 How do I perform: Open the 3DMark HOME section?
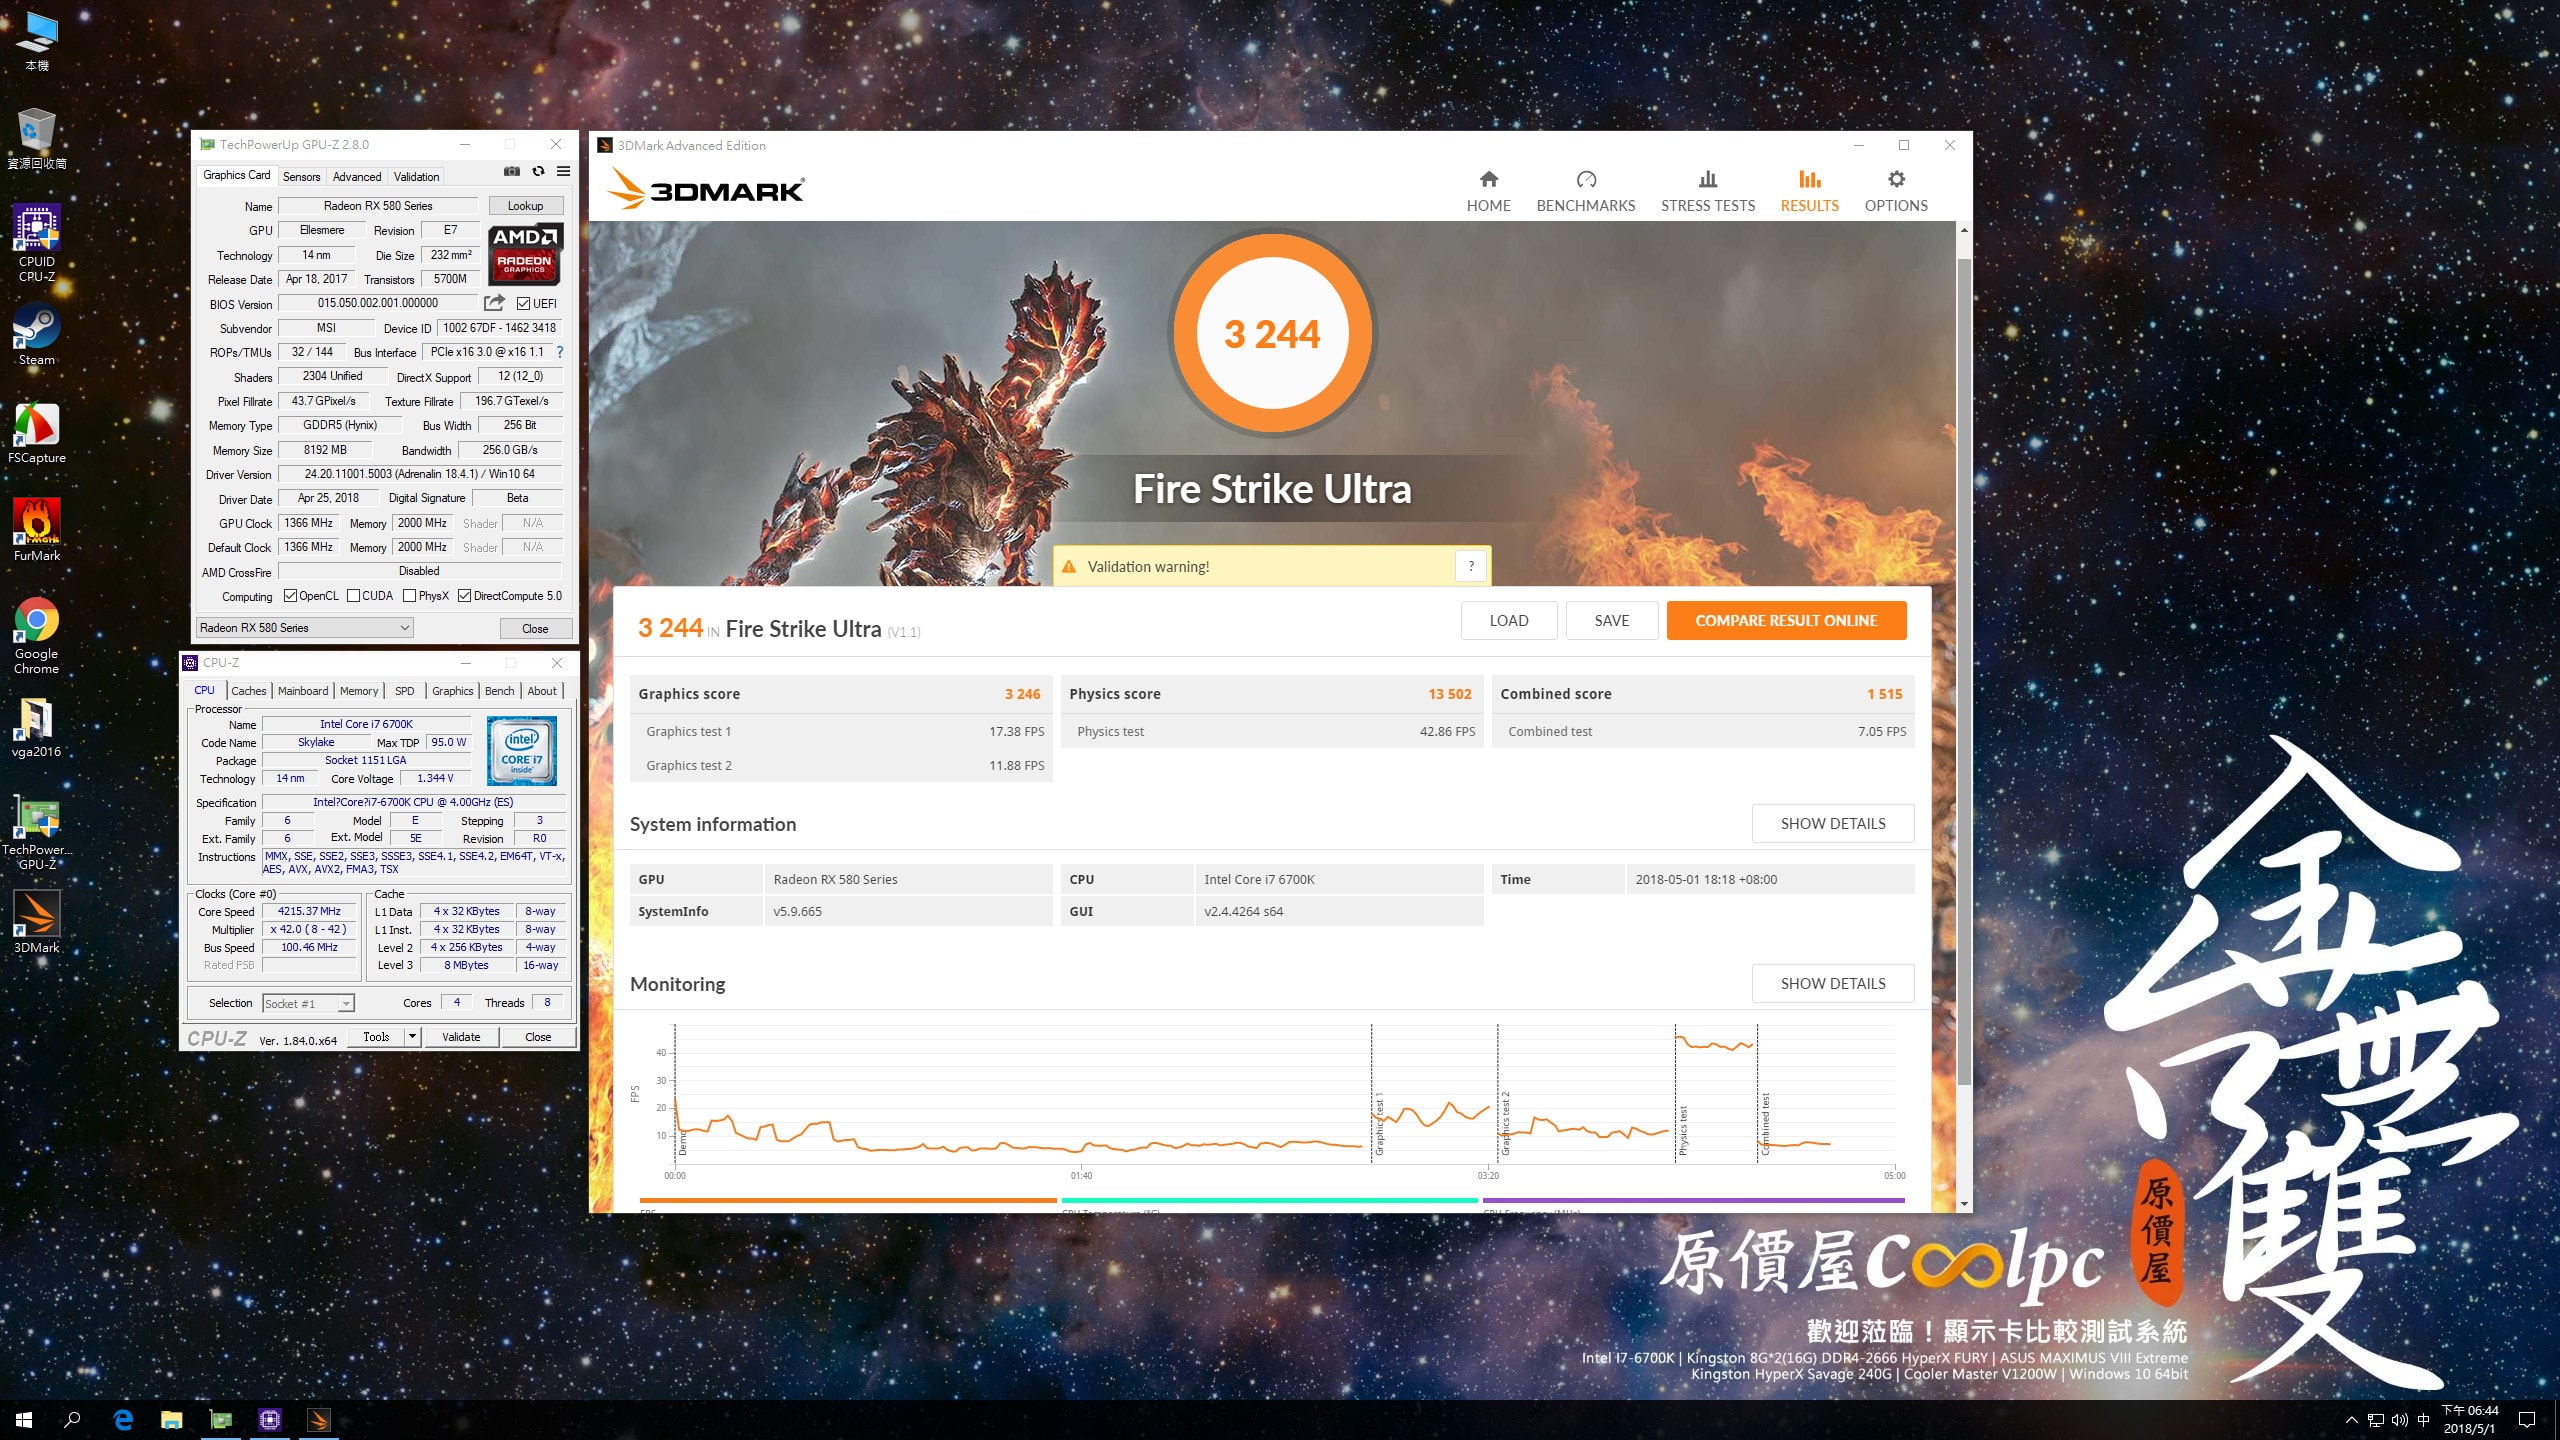pos(1488,191)
